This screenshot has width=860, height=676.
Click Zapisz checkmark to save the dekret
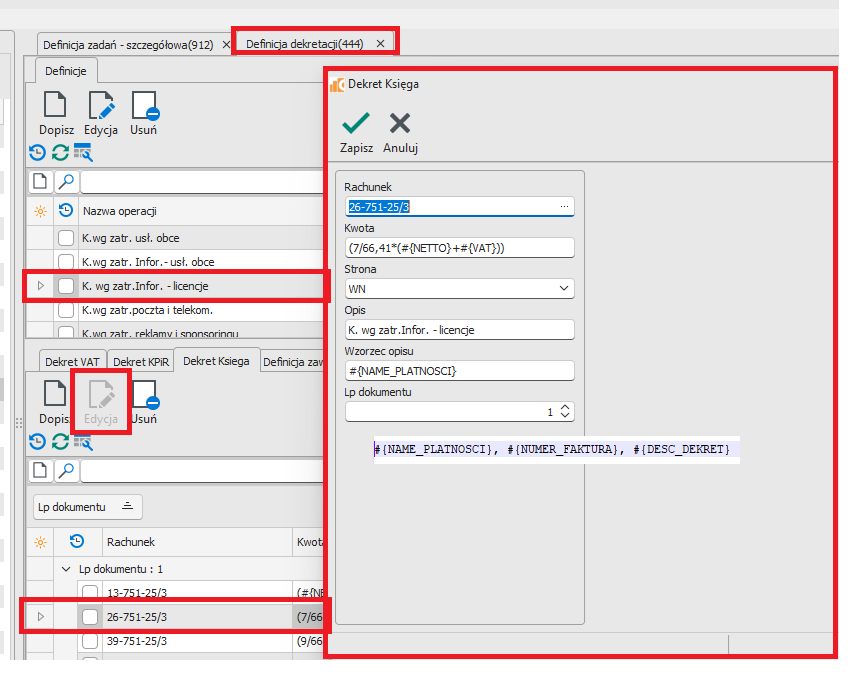pos(356,124)
